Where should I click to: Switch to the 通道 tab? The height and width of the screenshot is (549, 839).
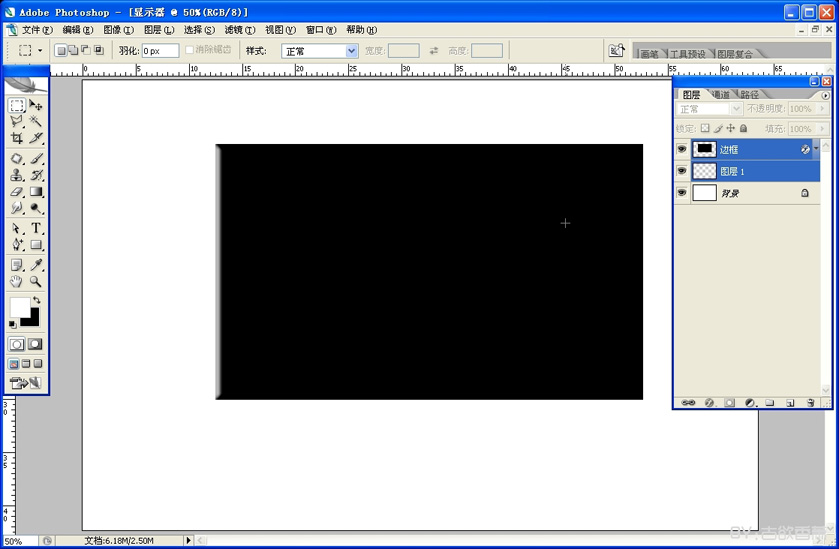coord(721,95)
